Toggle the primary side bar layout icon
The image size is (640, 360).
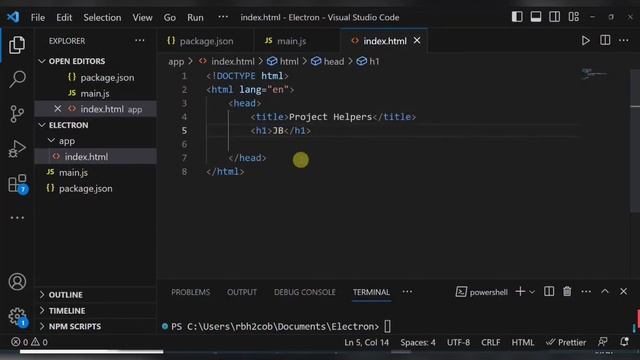click(x=517, y=17)
